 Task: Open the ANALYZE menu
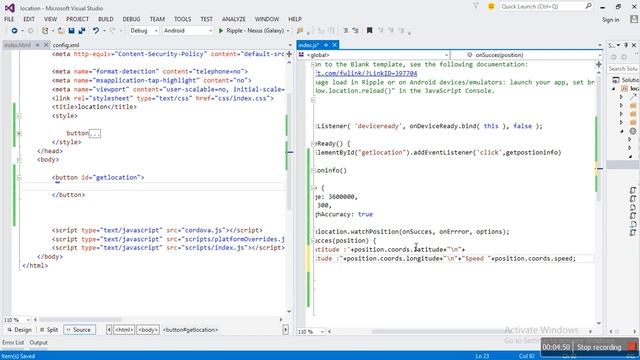(x=234, y=19)
